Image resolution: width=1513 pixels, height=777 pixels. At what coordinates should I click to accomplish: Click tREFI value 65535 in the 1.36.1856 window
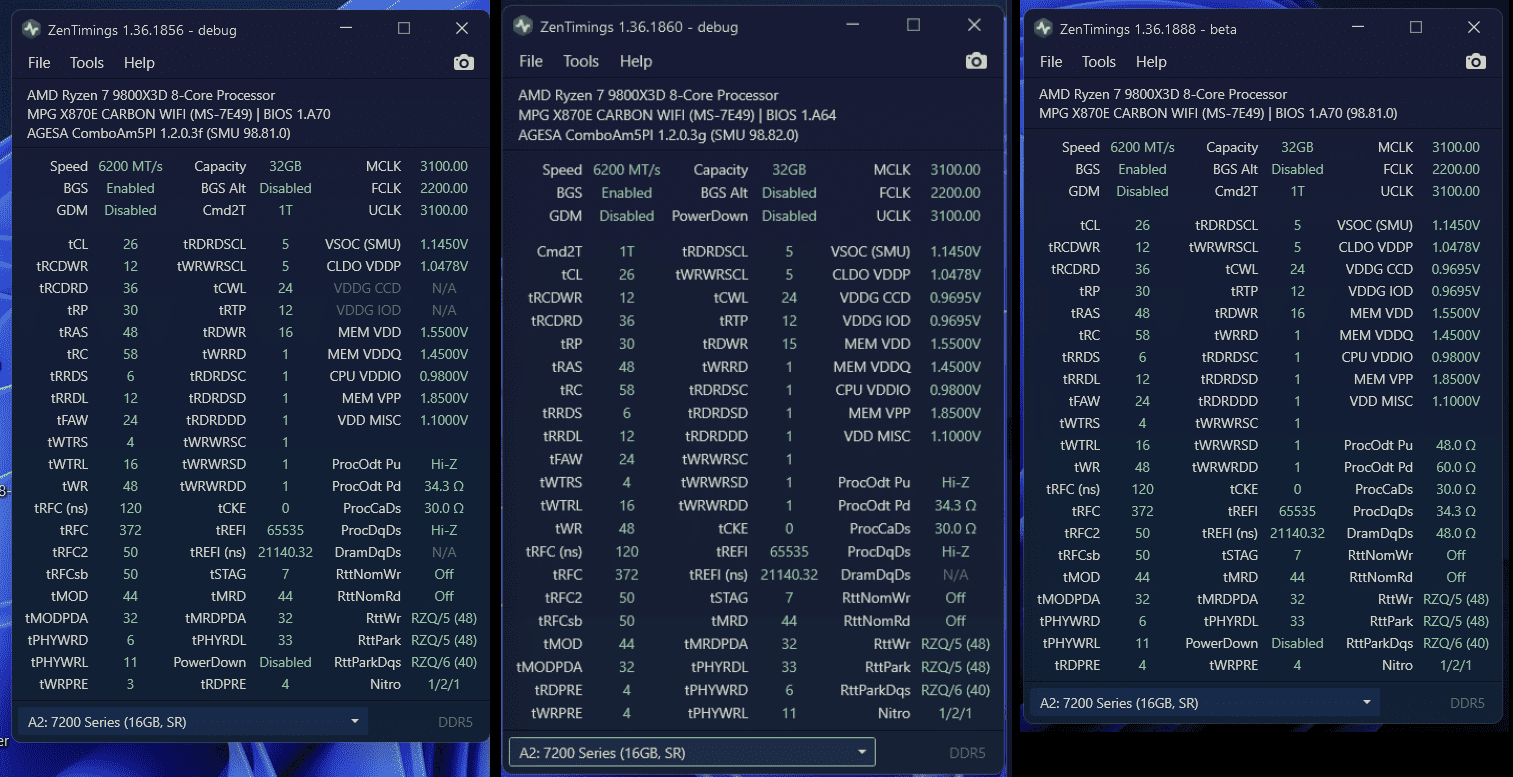(285, 530)
